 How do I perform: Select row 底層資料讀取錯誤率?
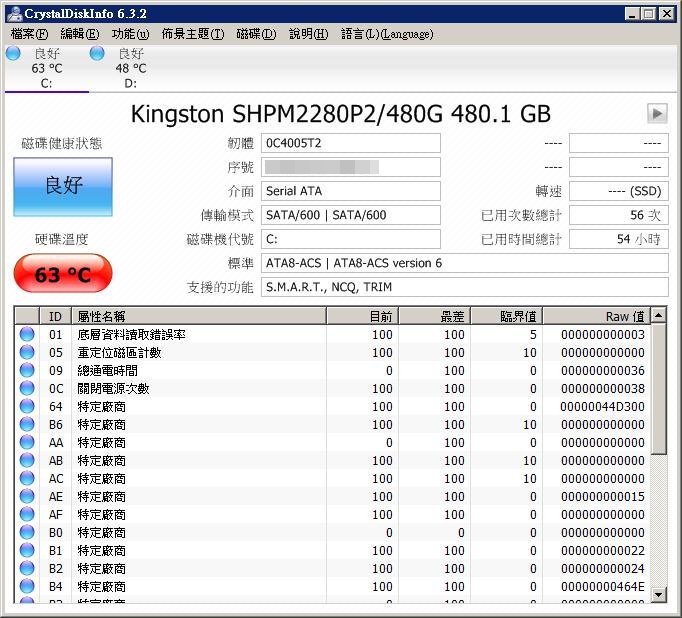pos(332,334)
